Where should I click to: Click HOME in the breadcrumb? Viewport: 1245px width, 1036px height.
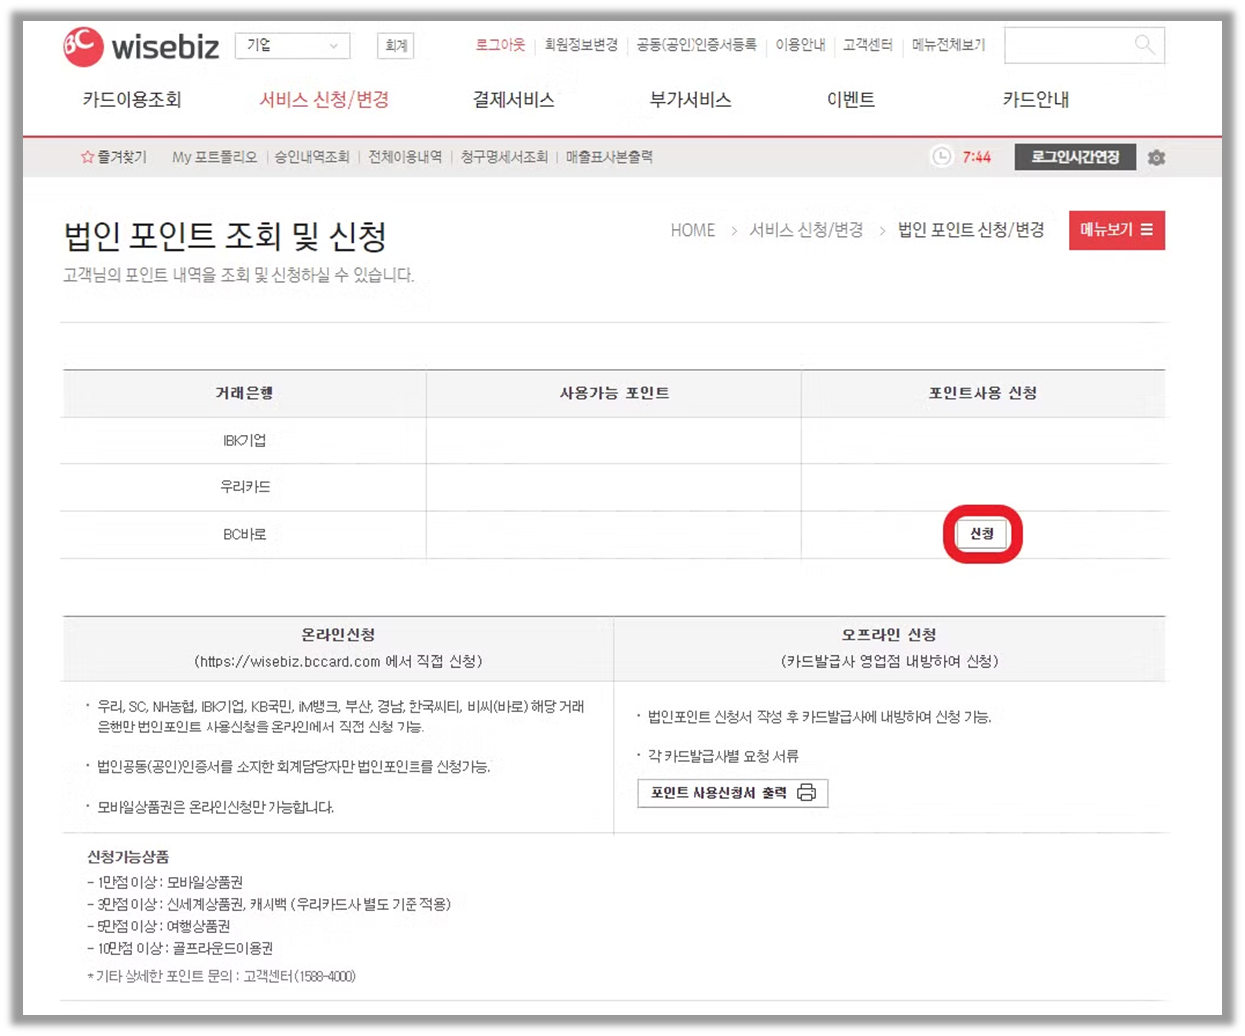point(693,230)
